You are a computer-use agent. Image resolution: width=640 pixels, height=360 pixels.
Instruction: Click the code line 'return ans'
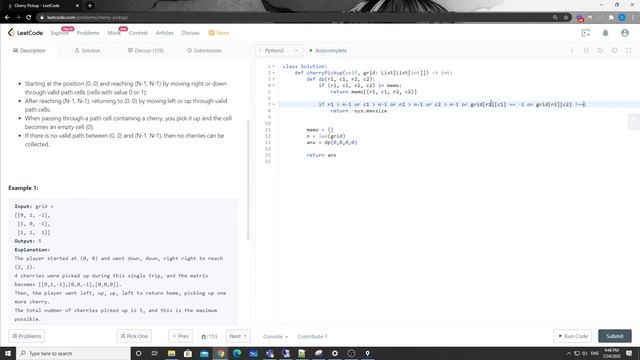pos(321,155)
